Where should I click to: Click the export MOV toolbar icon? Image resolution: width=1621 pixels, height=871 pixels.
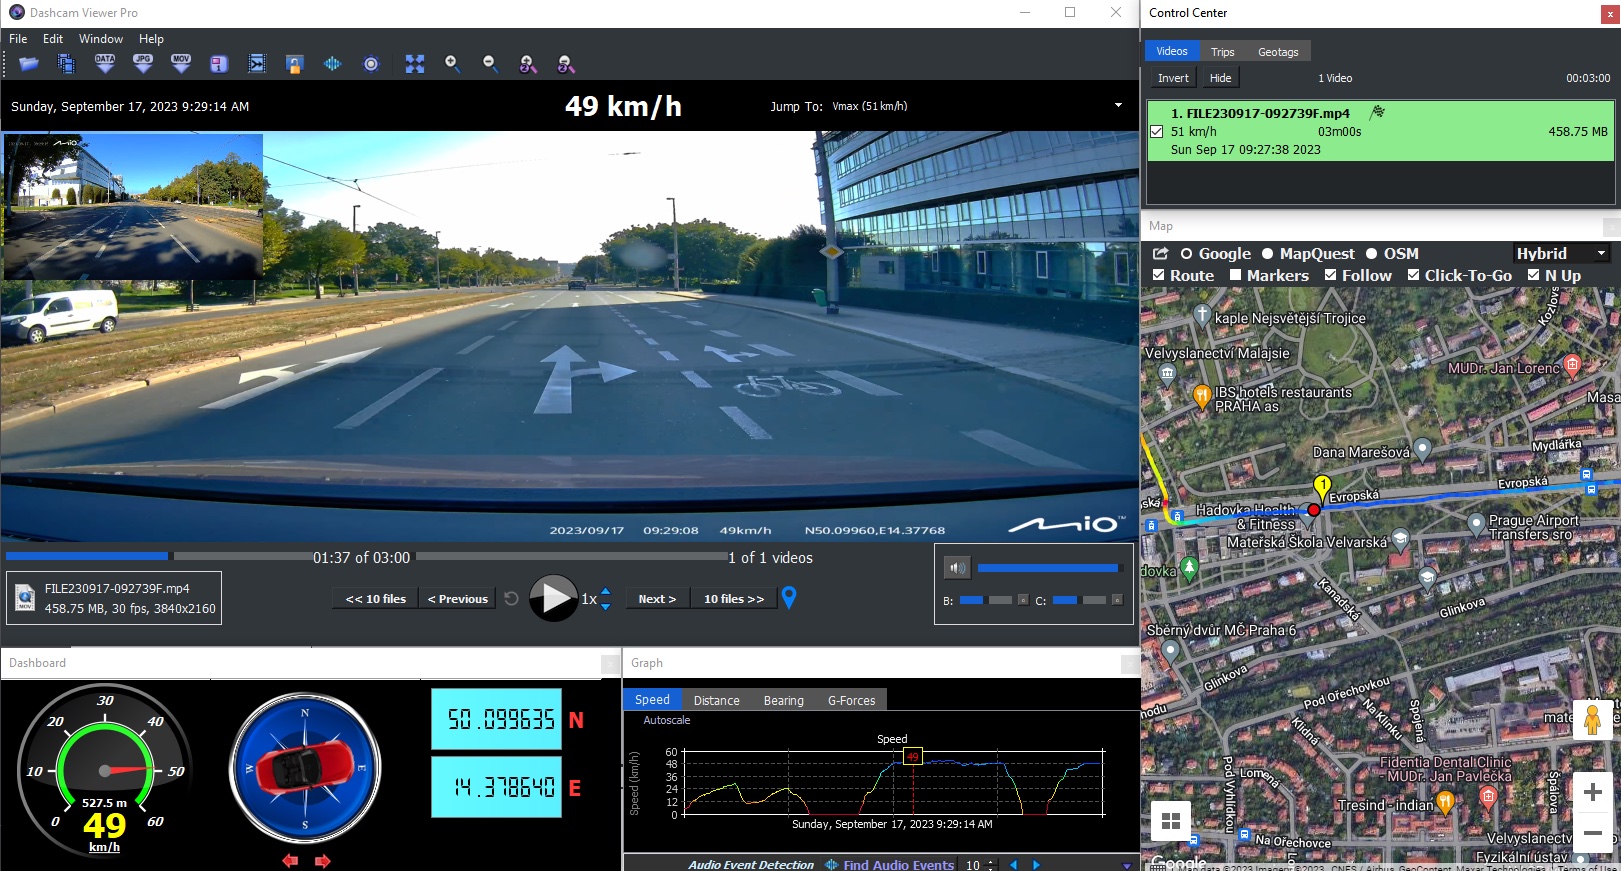click(x=181, y=64)
